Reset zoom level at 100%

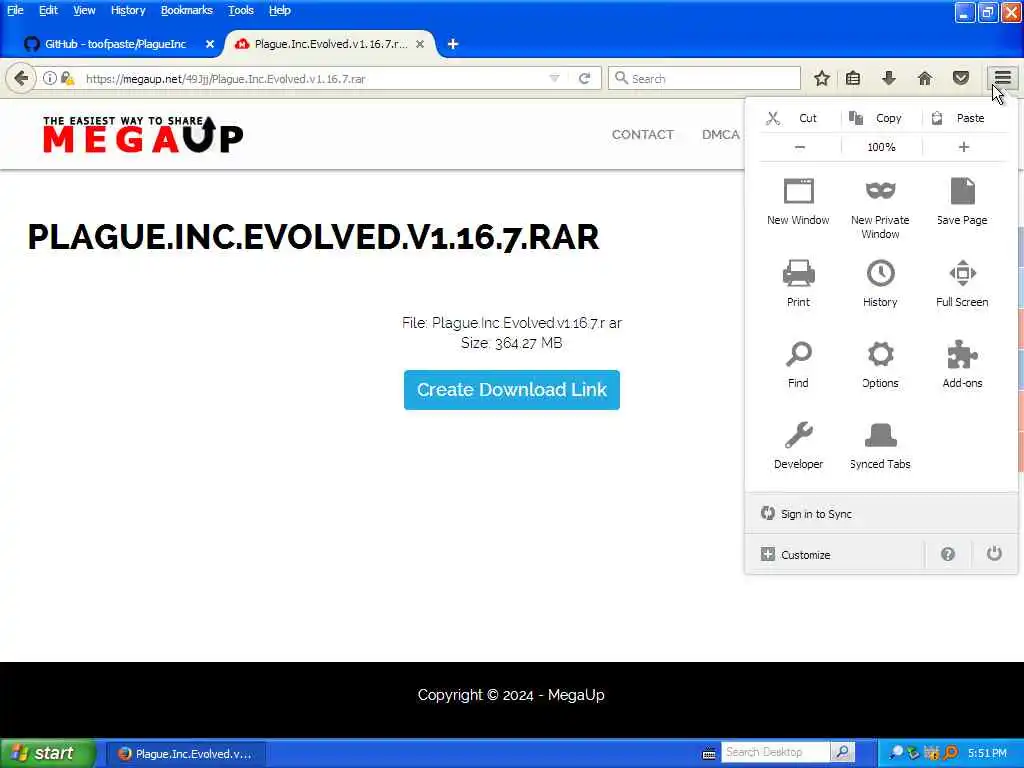pyautogui.click(x=881, y=147)
